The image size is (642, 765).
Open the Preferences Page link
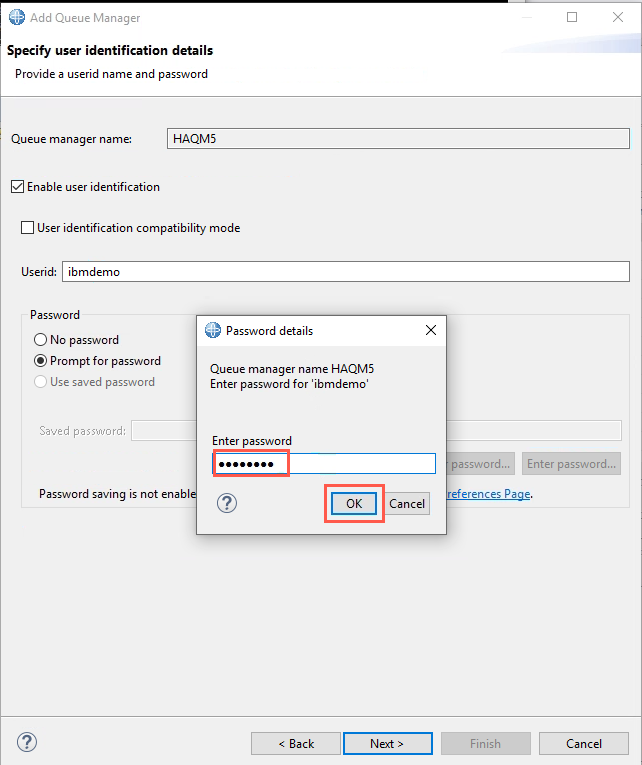tap(488, 494)
